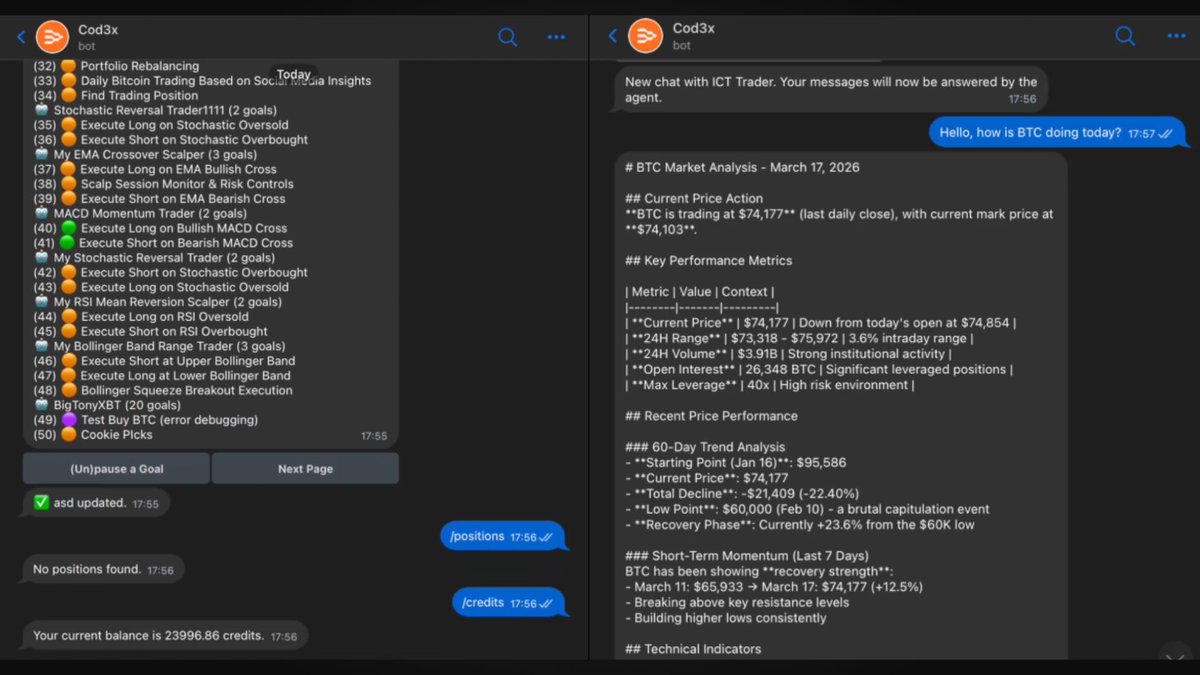Click the bot icon beside BigTonyXBT (20 goals)
The image size is (1200, 675).
pos(41,405)
